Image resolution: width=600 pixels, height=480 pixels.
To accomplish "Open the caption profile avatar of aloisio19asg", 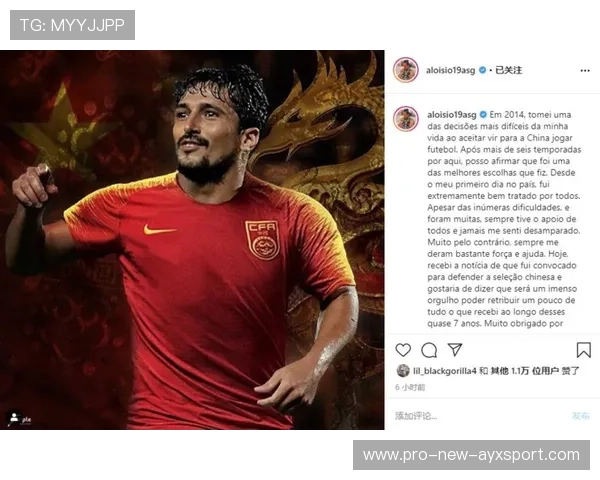I will tap(406, 119).
